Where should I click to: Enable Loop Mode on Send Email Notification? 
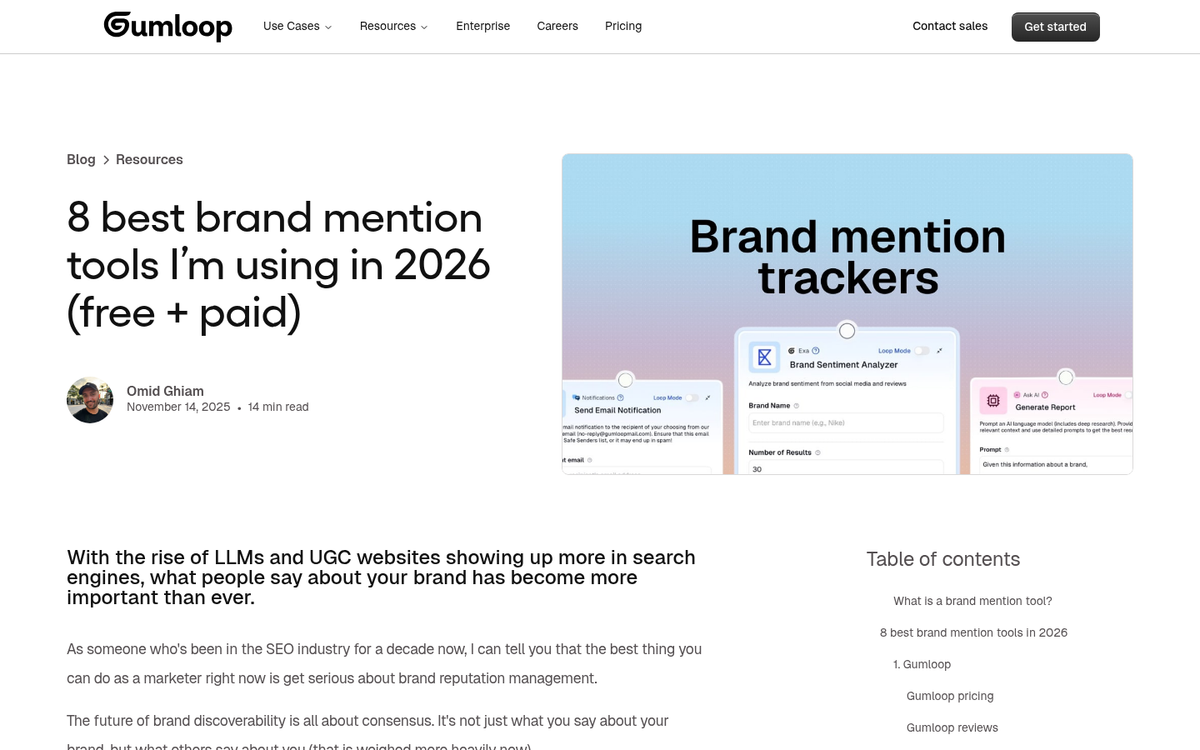tap(692, 398)
